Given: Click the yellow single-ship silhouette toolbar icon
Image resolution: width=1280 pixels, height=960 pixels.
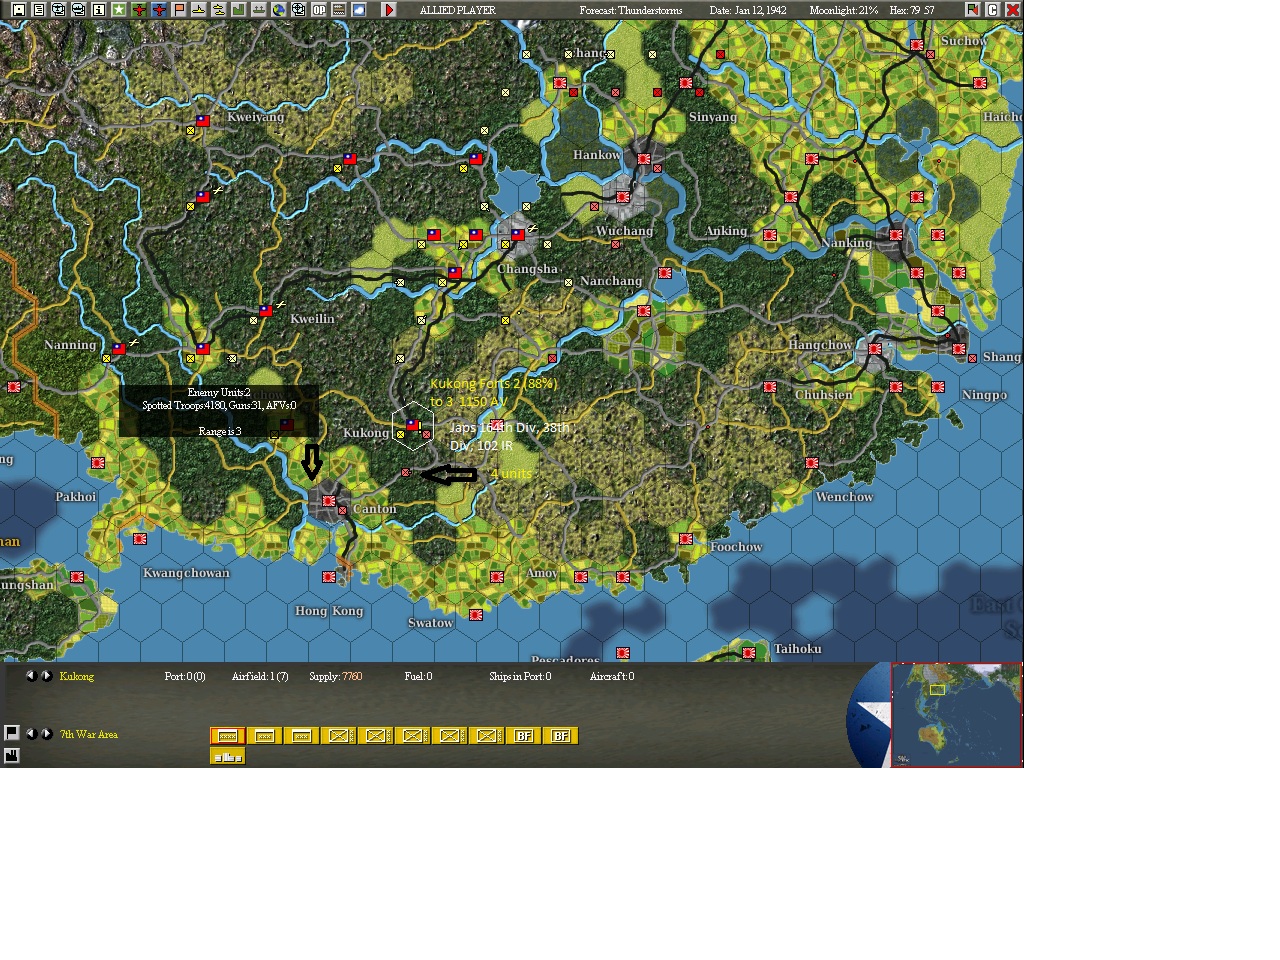Looking at the screenshot, I should tap(199, 10).
